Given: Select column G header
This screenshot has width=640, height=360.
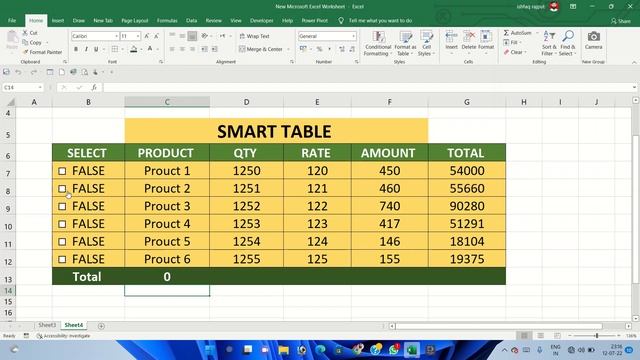Looking at the screenshot, I should [x=467, y=102].
